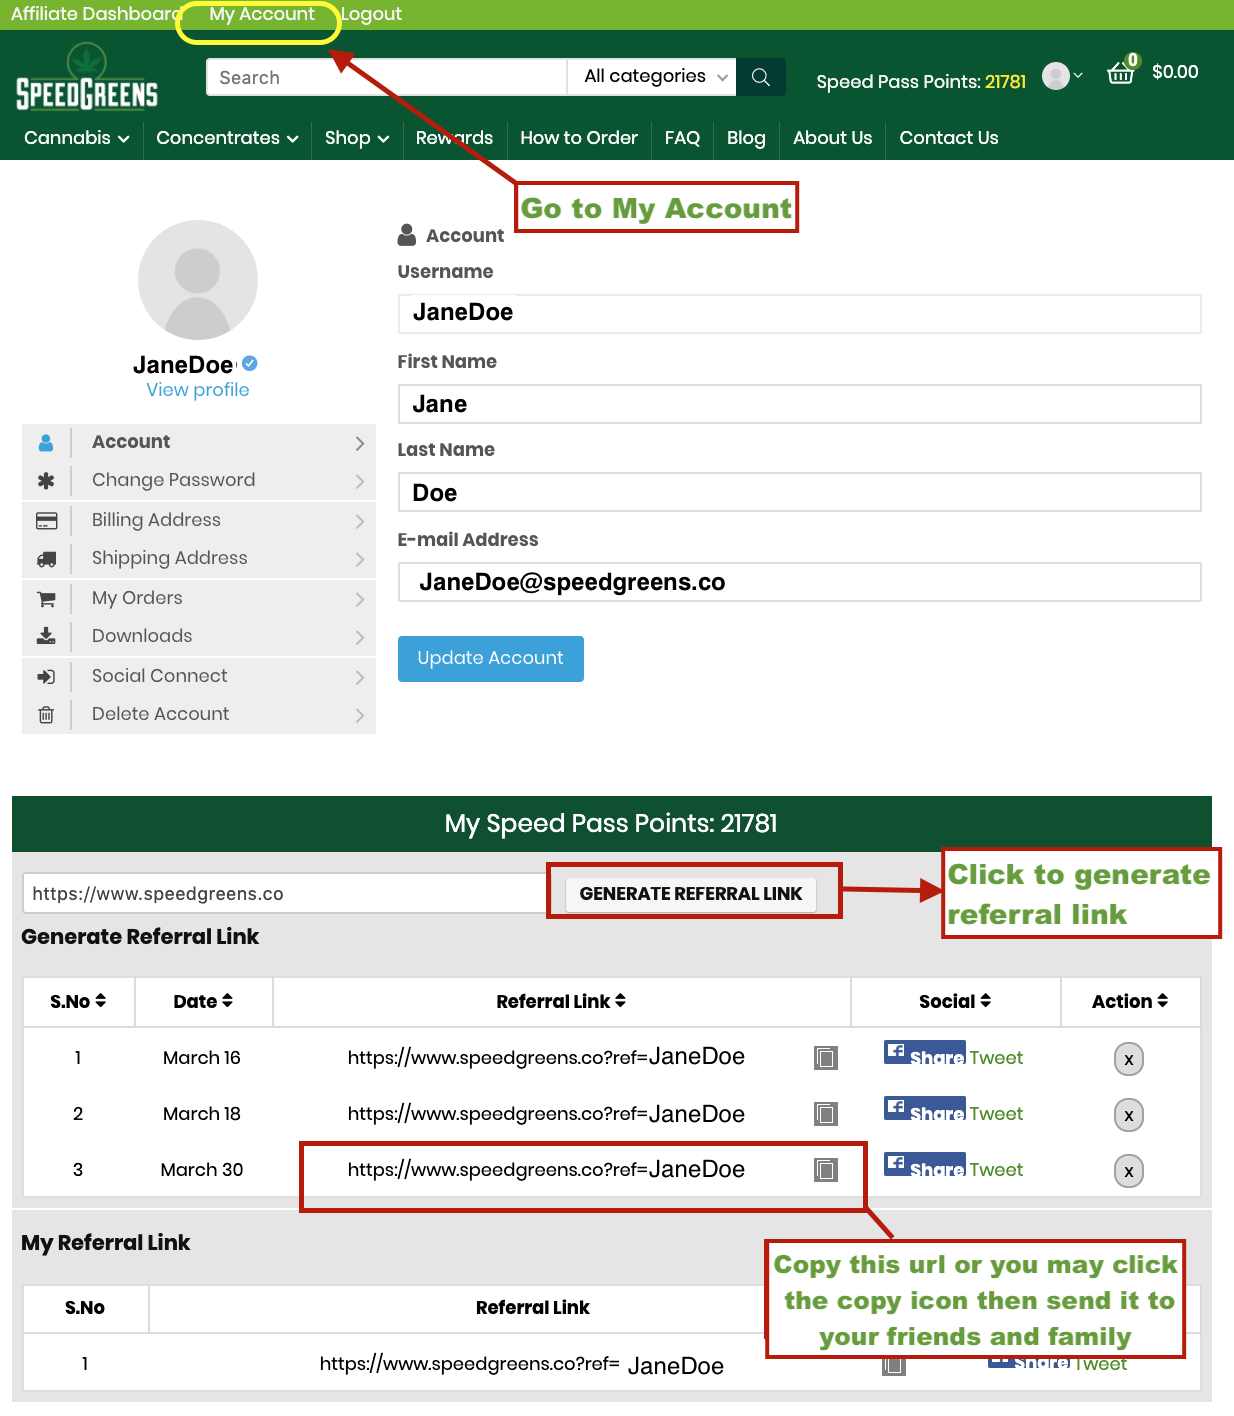Remove the March 18 referral row
This screenshot has width=1234, height=1416.
[1129, 1116]
